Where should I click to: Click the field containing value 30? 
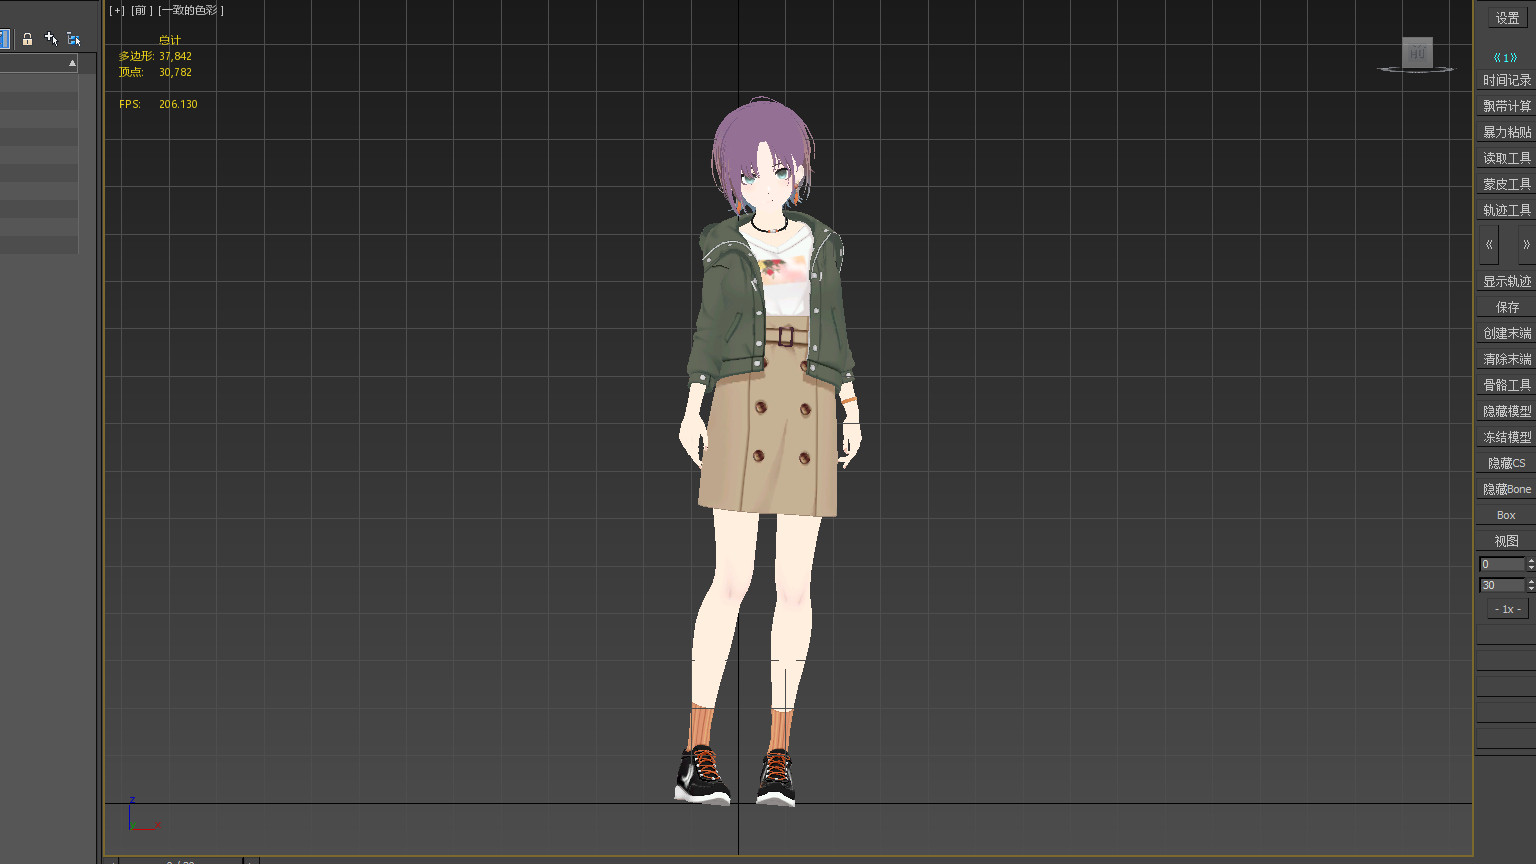pyautogui.click(x=1501, y=585)
